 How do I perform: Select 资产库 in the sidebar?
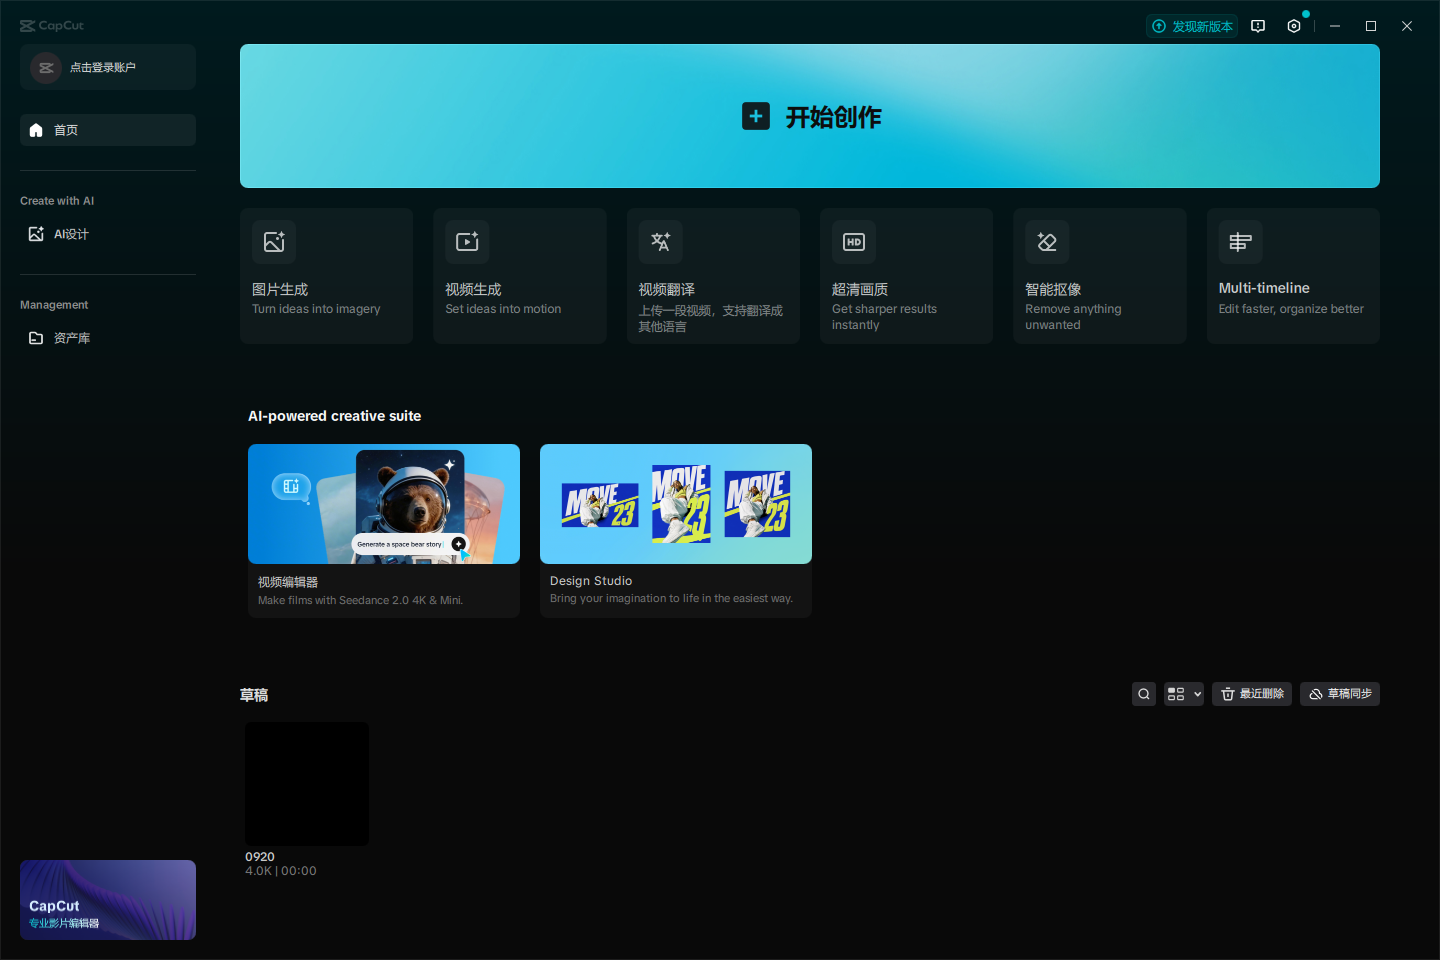point(108,338)
